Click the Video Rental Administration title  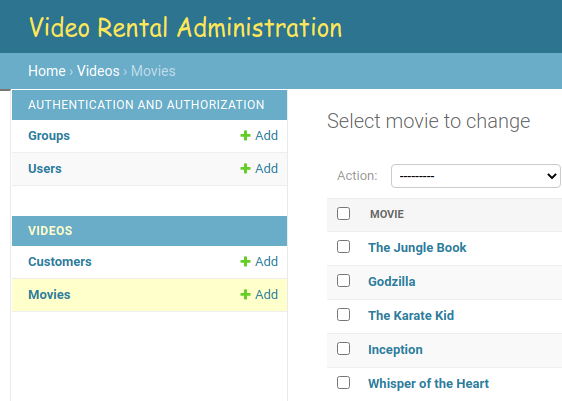click(x=185, y=27)
